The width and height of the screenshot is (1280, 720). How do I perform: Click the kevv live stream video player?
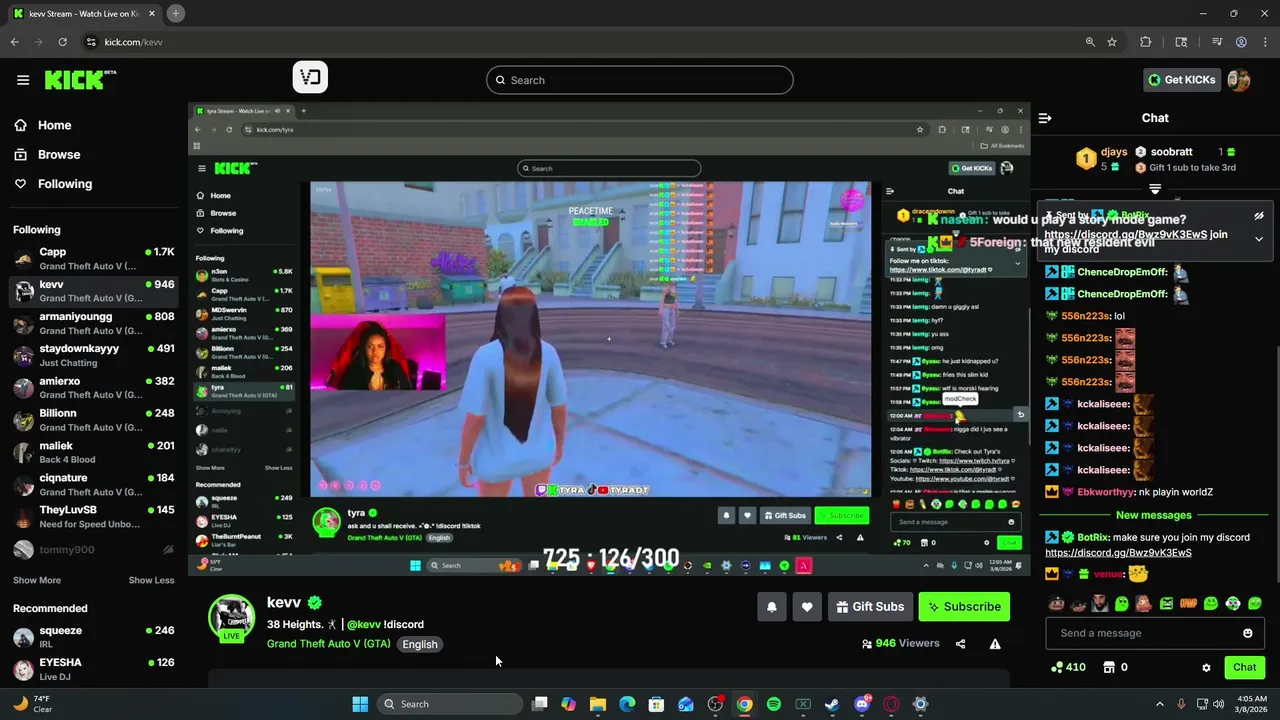[x=609, y=339]
